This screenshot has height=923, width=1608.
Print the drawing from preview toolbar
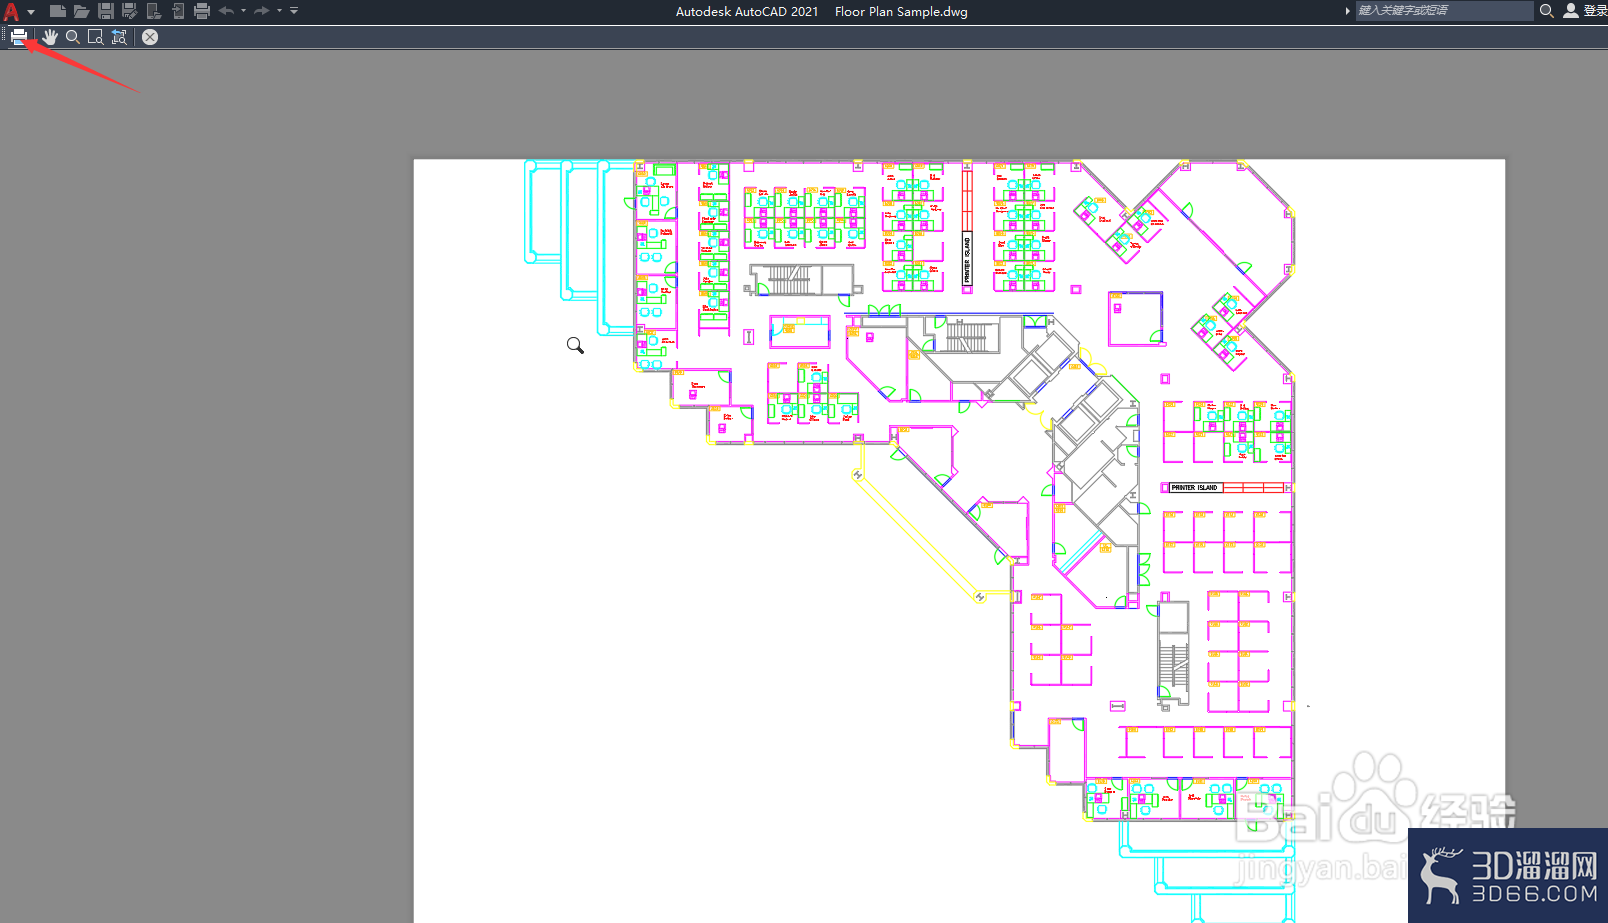point(19,37)
